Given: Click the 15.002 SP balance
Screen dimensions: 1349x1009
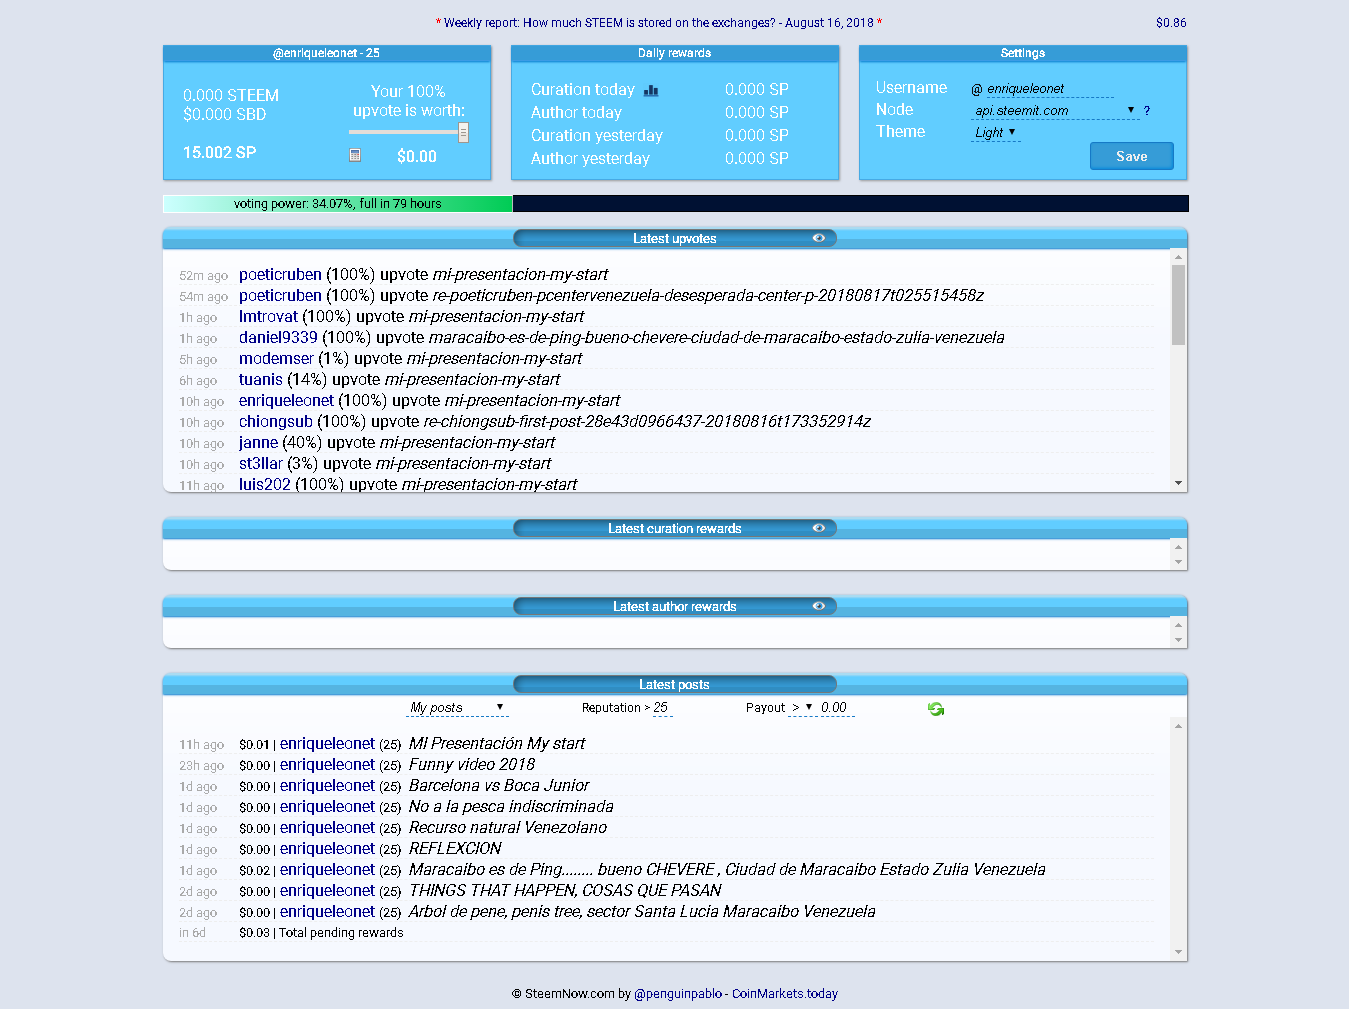Looking at the screenshot, I should [219, 152].
